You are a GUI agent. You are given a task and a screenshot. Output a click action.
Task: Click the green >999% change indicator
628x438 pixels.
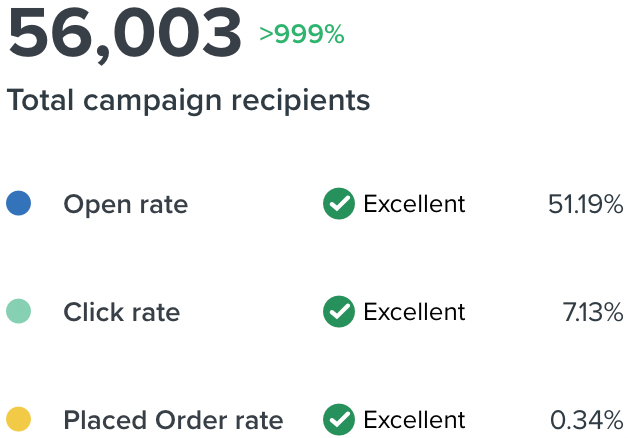[x=301, y=35]
